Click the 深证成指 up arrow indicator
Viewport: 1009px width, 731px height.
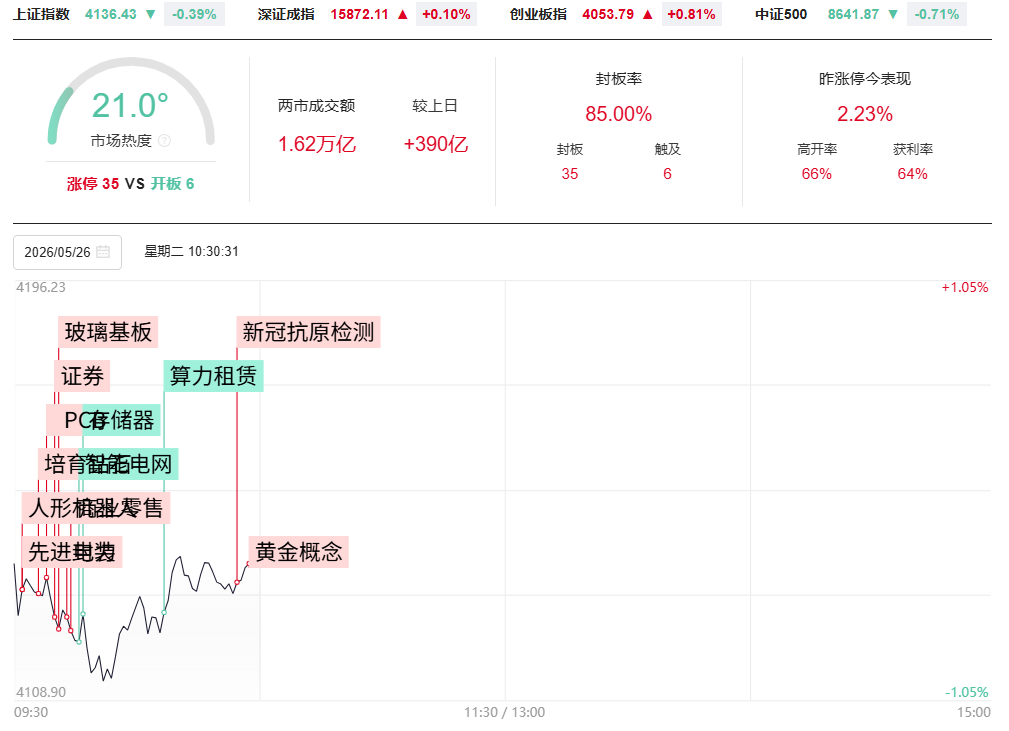pos(403,14)
